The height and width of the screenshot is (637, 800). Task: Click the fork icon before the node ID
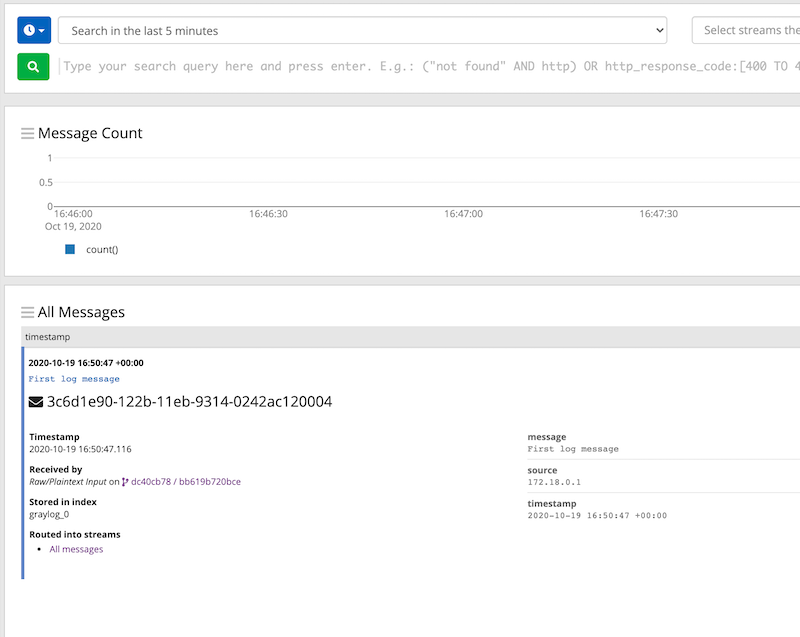(125, 481)
